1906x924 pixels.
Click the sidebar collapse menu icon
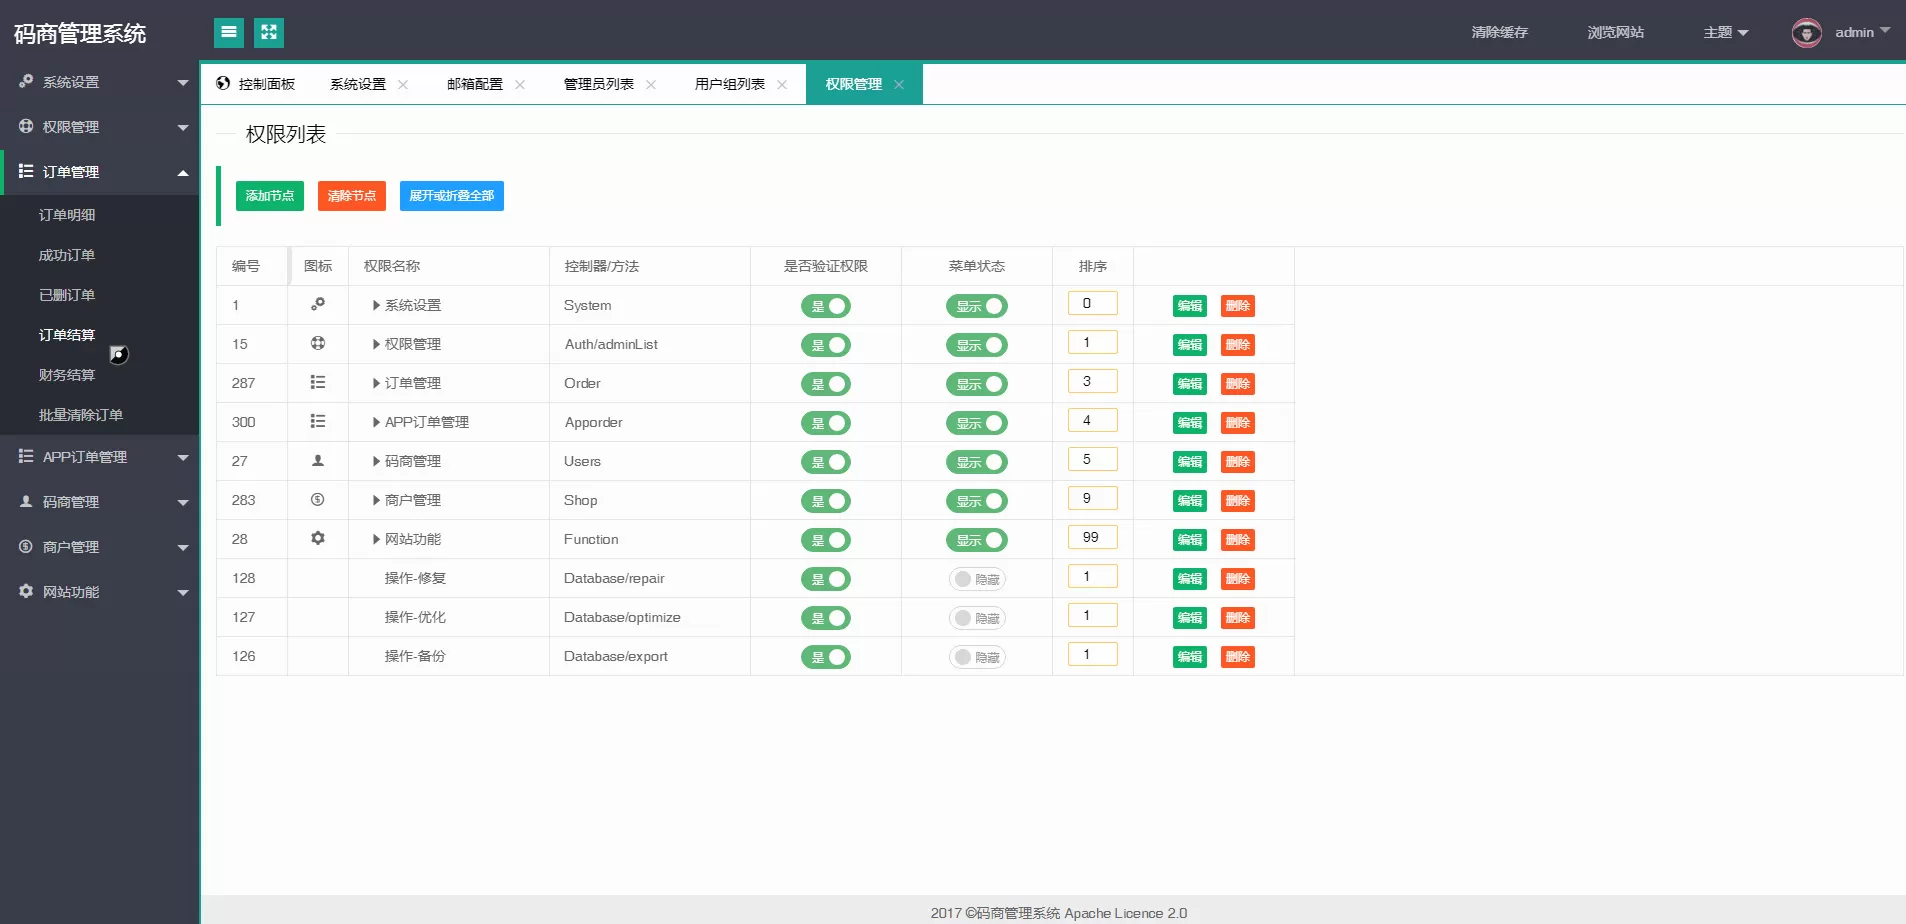(229, 33)
